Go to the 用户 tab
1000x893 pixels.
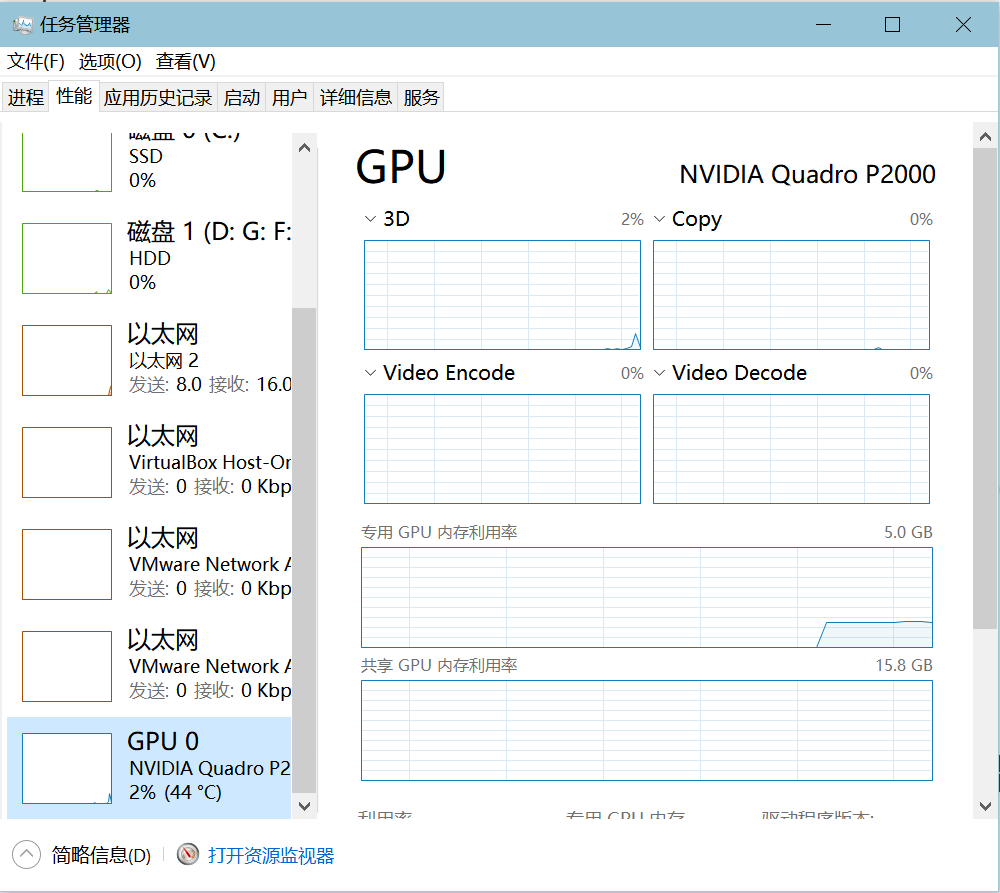coord(290,98)
